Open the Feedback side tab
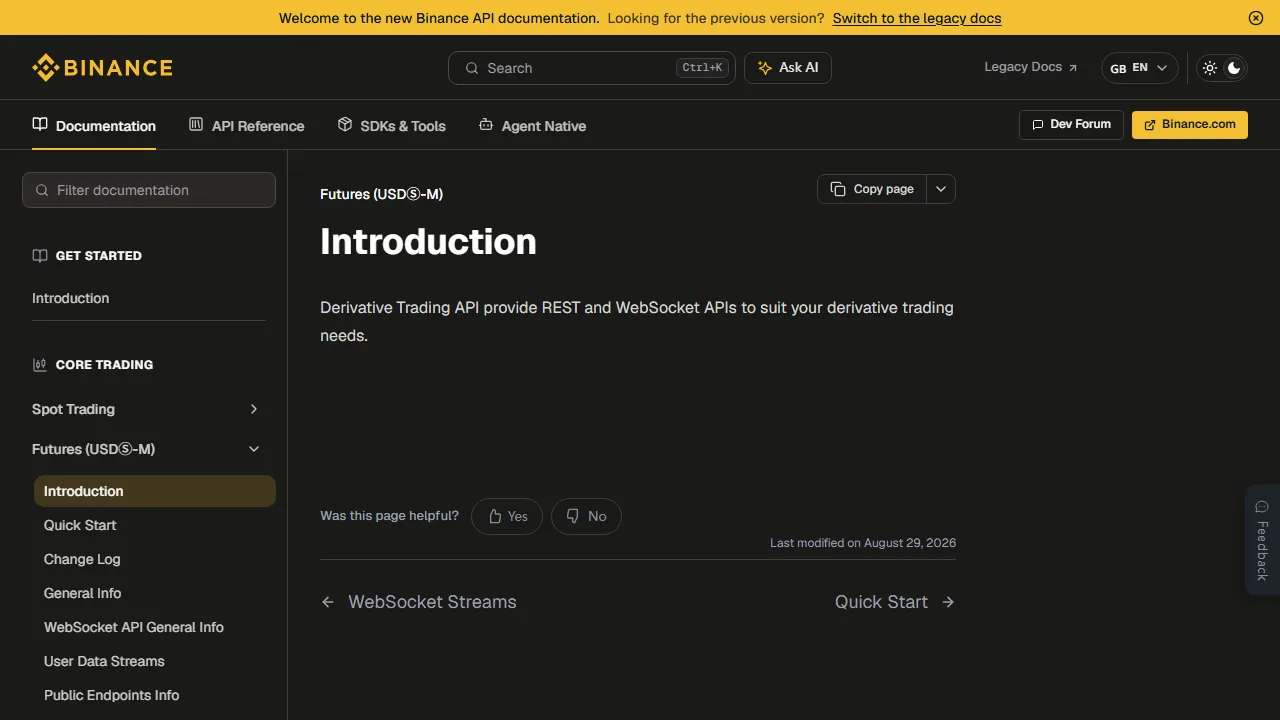1280x720 pixels. point(1262,540)
